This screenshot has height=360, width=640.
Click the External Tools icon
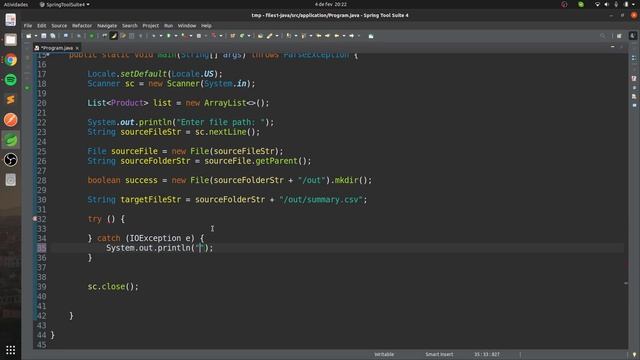click(198, 36)
